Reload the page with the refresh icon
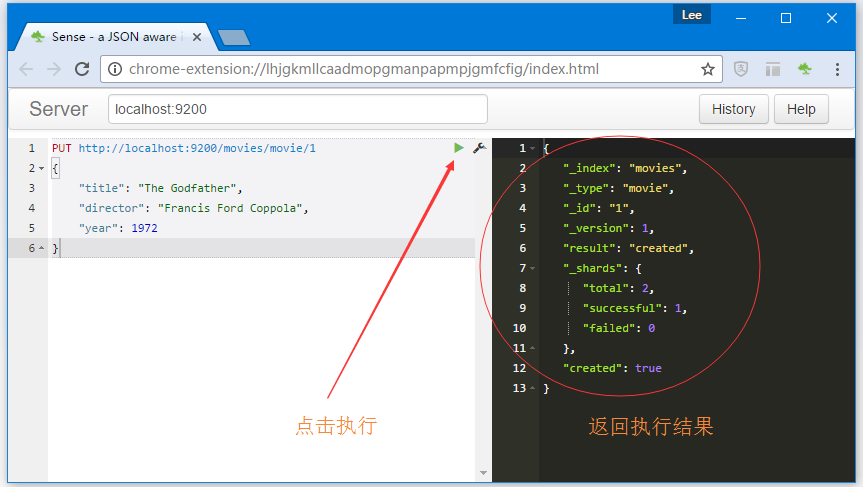863x487 pixels. tap(82, 69)
